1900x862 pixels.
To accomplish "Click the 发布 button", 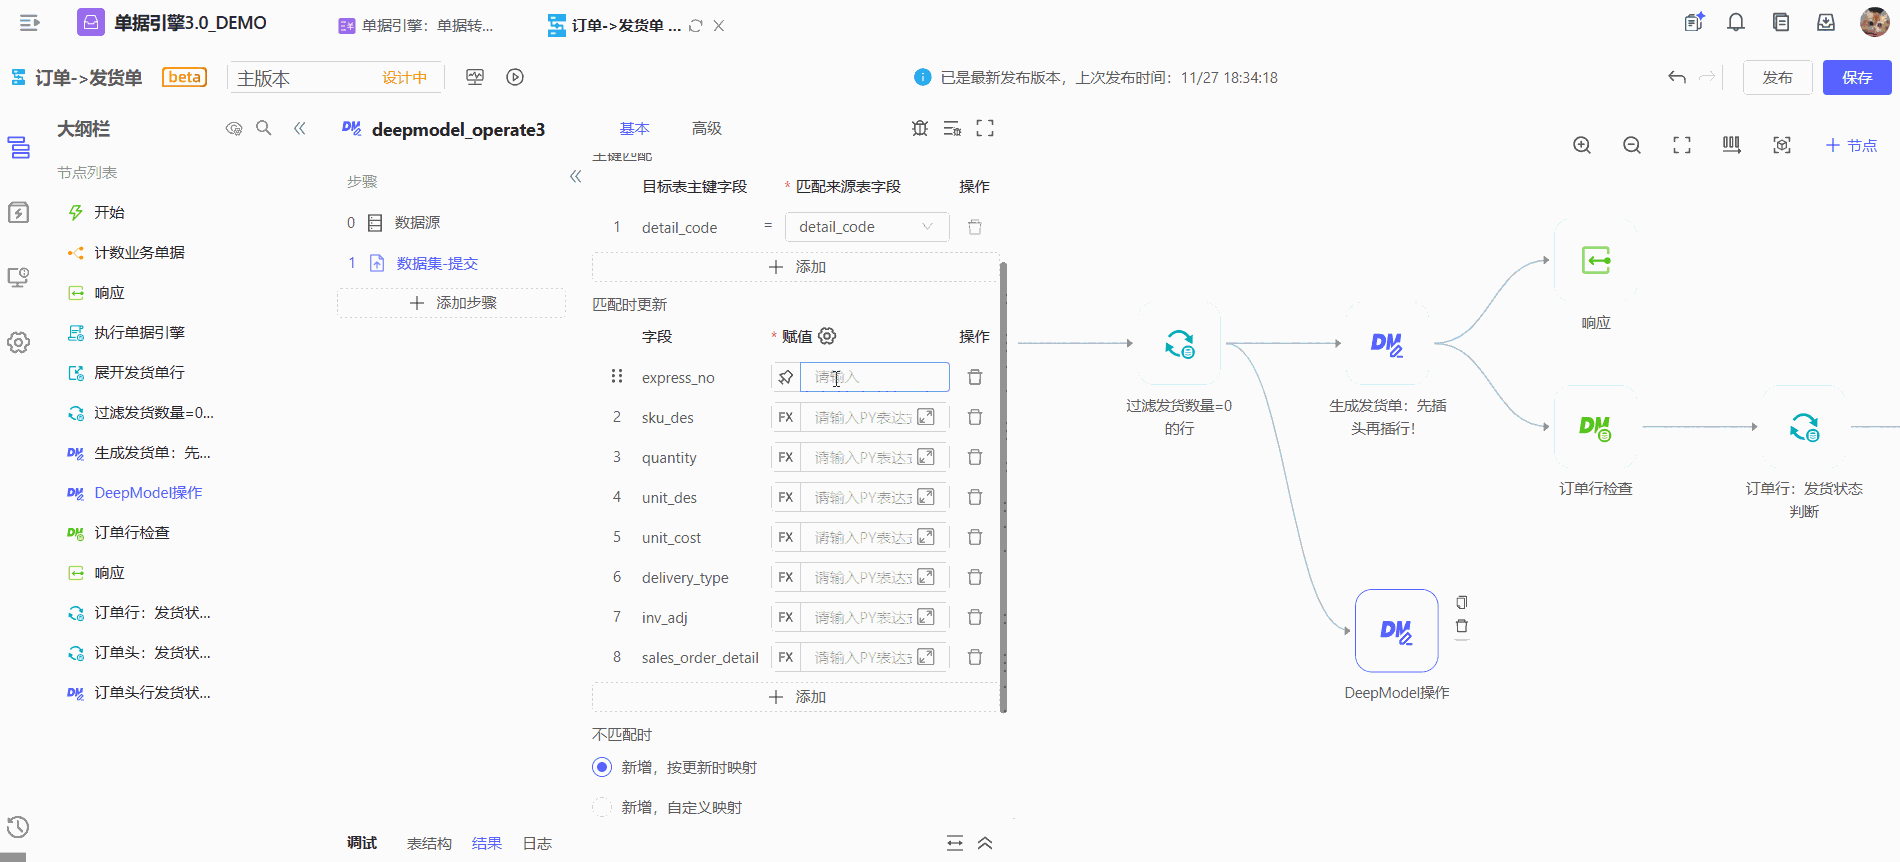I will click(1777, 77).
